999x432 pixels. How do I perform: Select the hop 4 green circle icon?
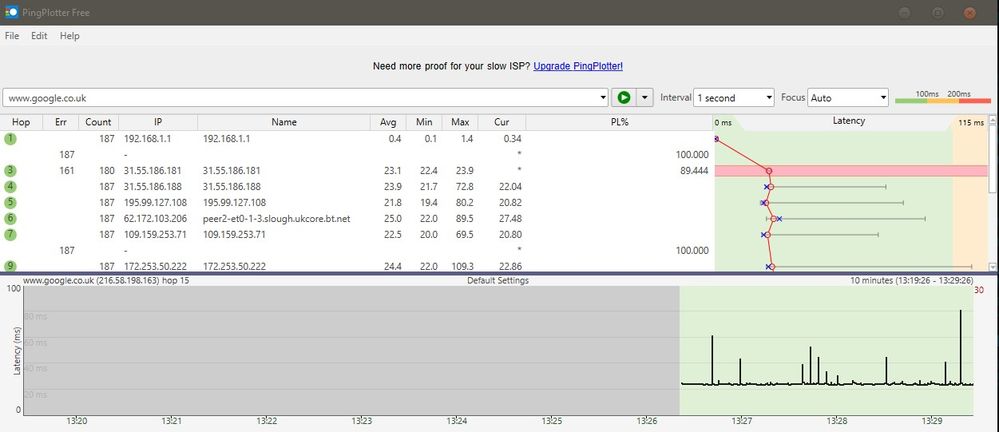(x=10, y=187)
